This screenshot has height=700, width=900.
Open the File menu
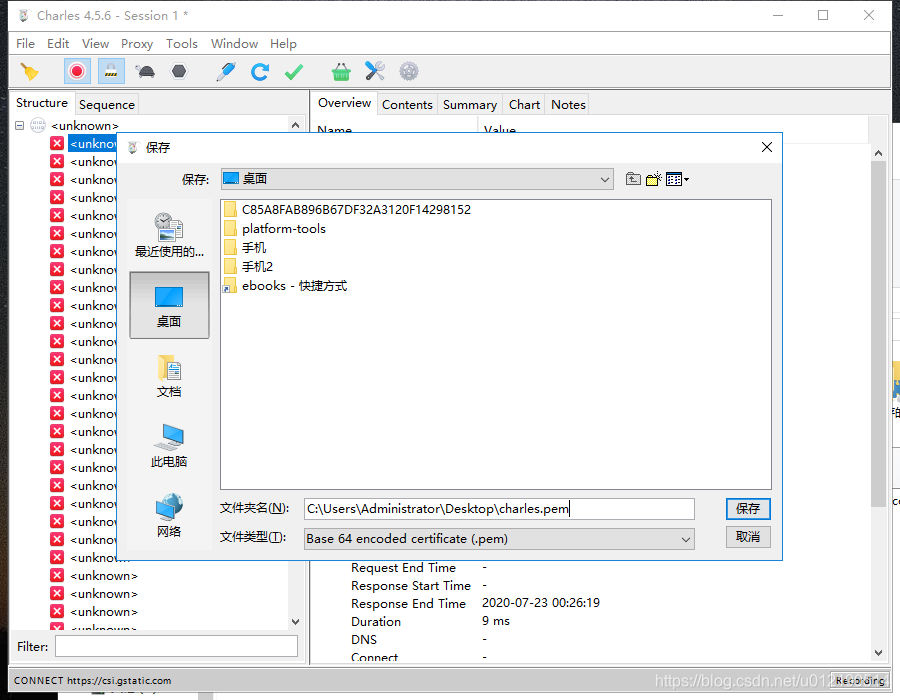(25, 44)
